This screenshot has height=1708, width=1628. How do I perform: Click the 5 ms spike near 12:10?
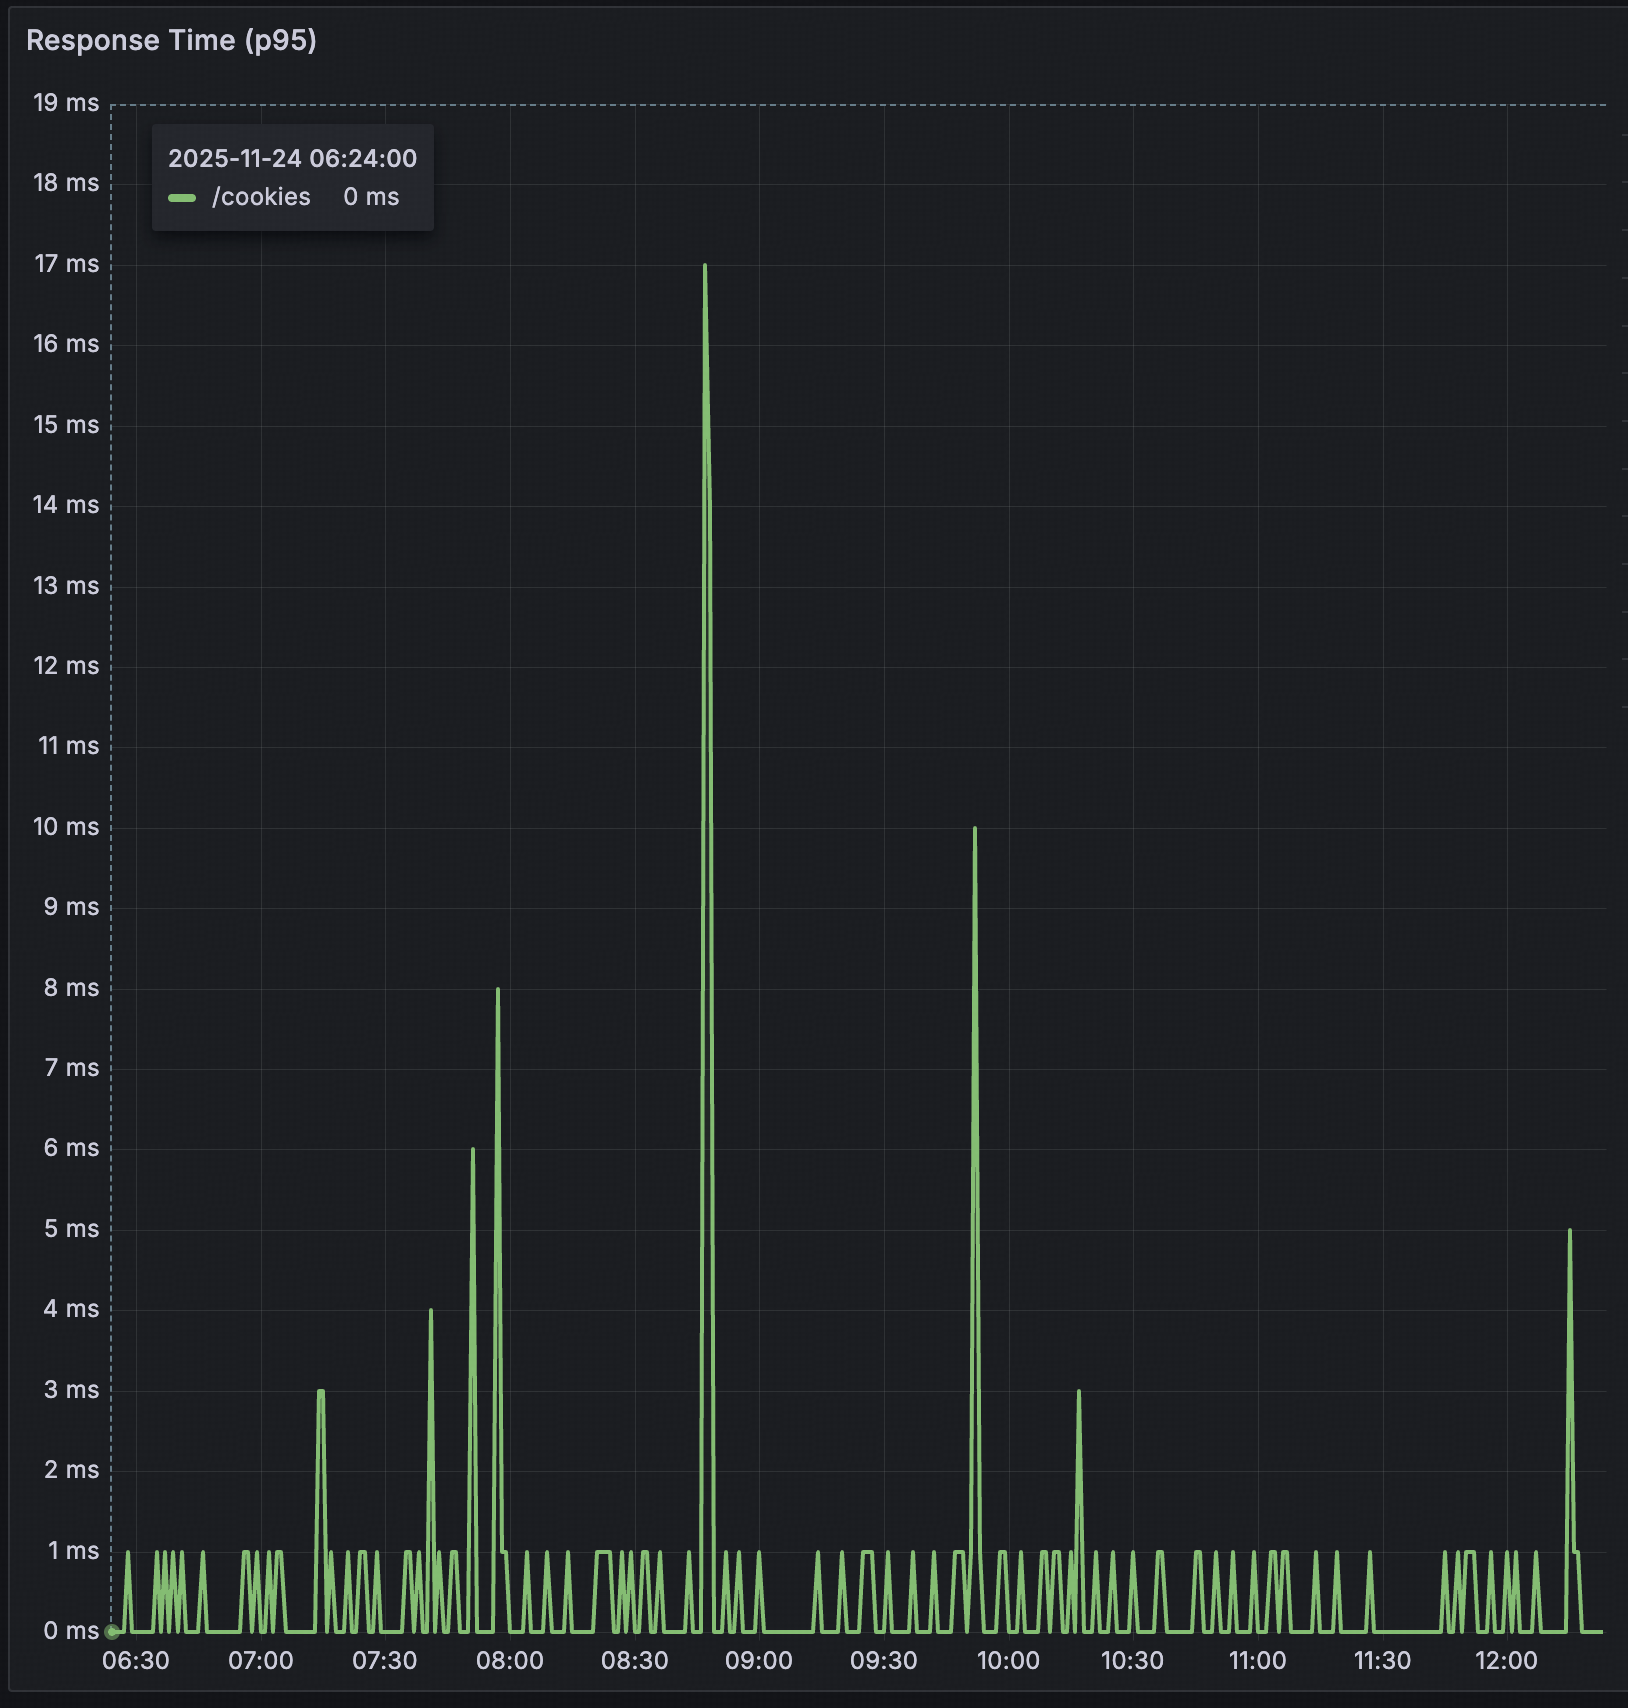coord(1569,1230)
